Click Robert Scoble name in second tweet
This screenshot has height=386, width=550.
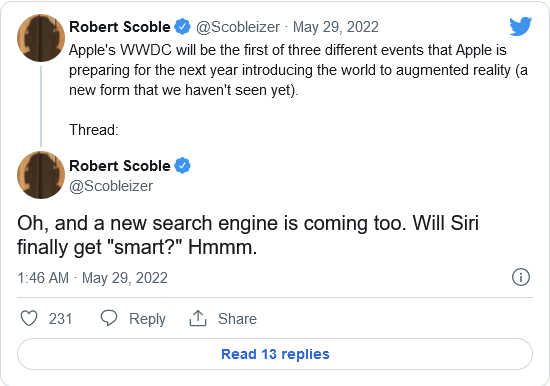[120, 166]
